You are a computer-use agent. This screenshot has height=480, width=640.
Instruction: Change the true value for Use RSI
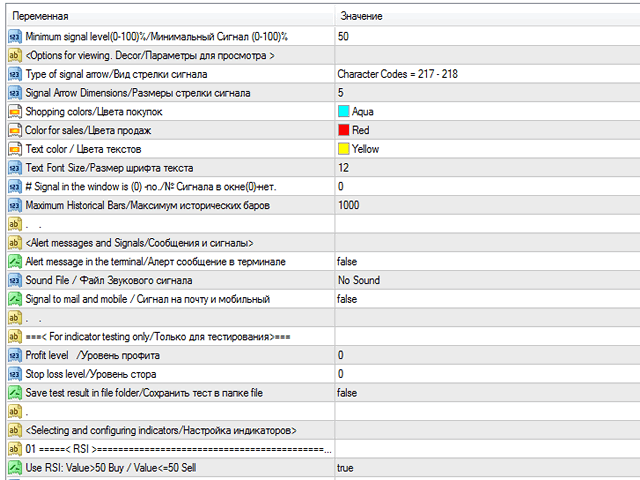click(x=345, y=468)
